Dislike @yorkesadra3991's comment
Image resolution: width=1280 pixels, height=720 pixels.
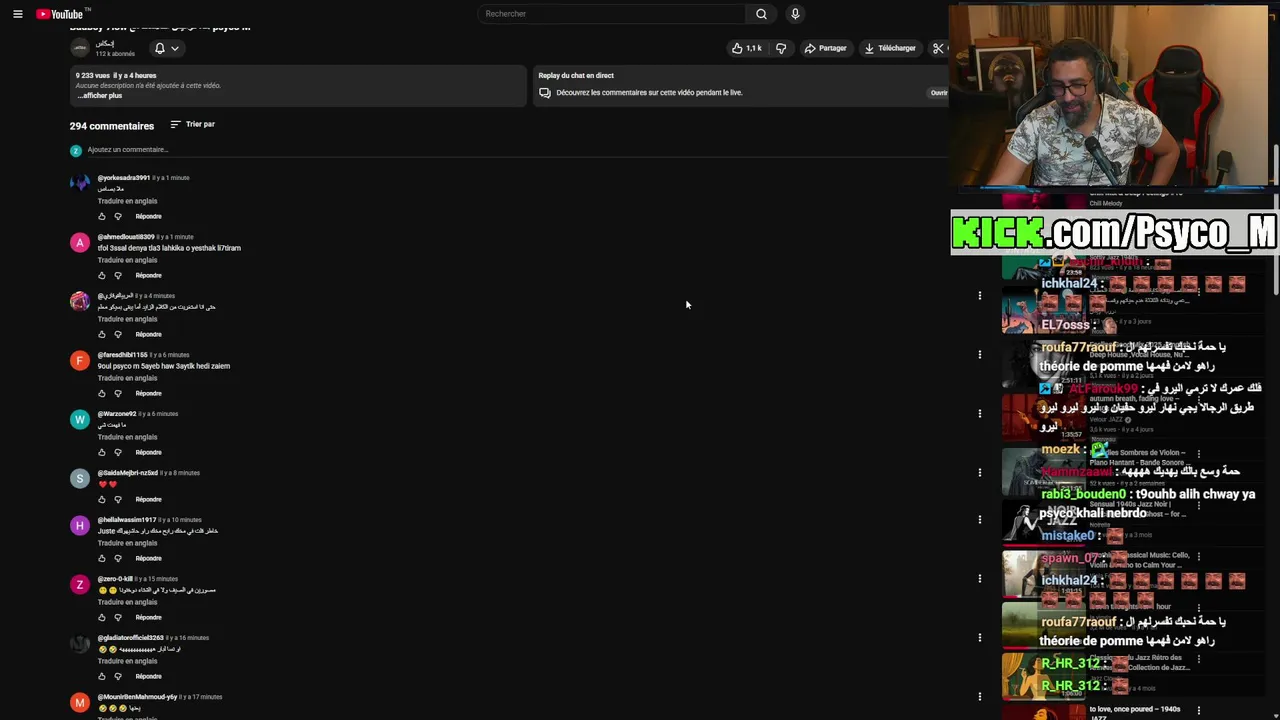(117, 216)
